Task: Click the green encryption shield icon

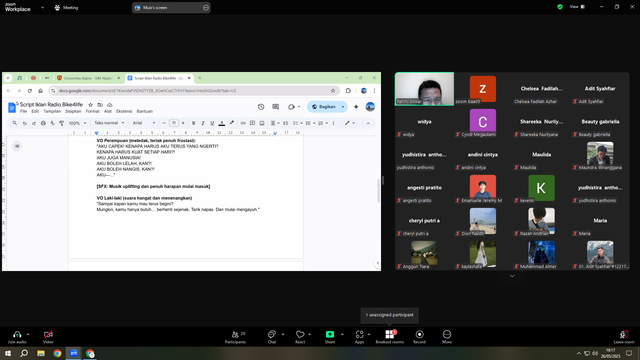Action: point(560,7)
